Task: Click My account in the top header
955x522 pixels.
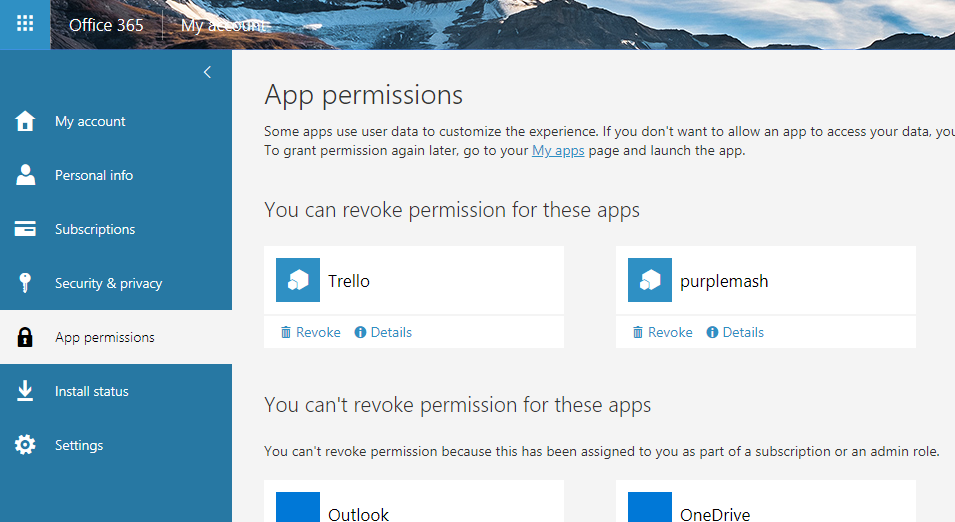Action: tap(224, 25)
